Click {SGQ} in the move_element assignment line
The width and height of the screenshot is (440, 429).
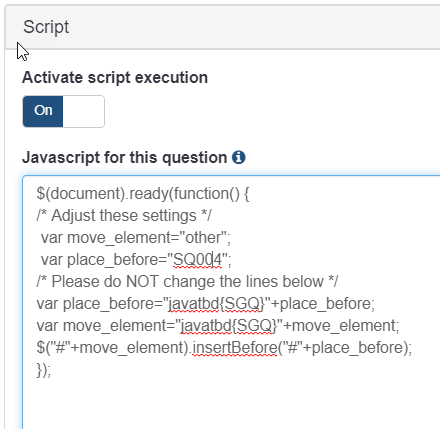(x=254, y=326)
